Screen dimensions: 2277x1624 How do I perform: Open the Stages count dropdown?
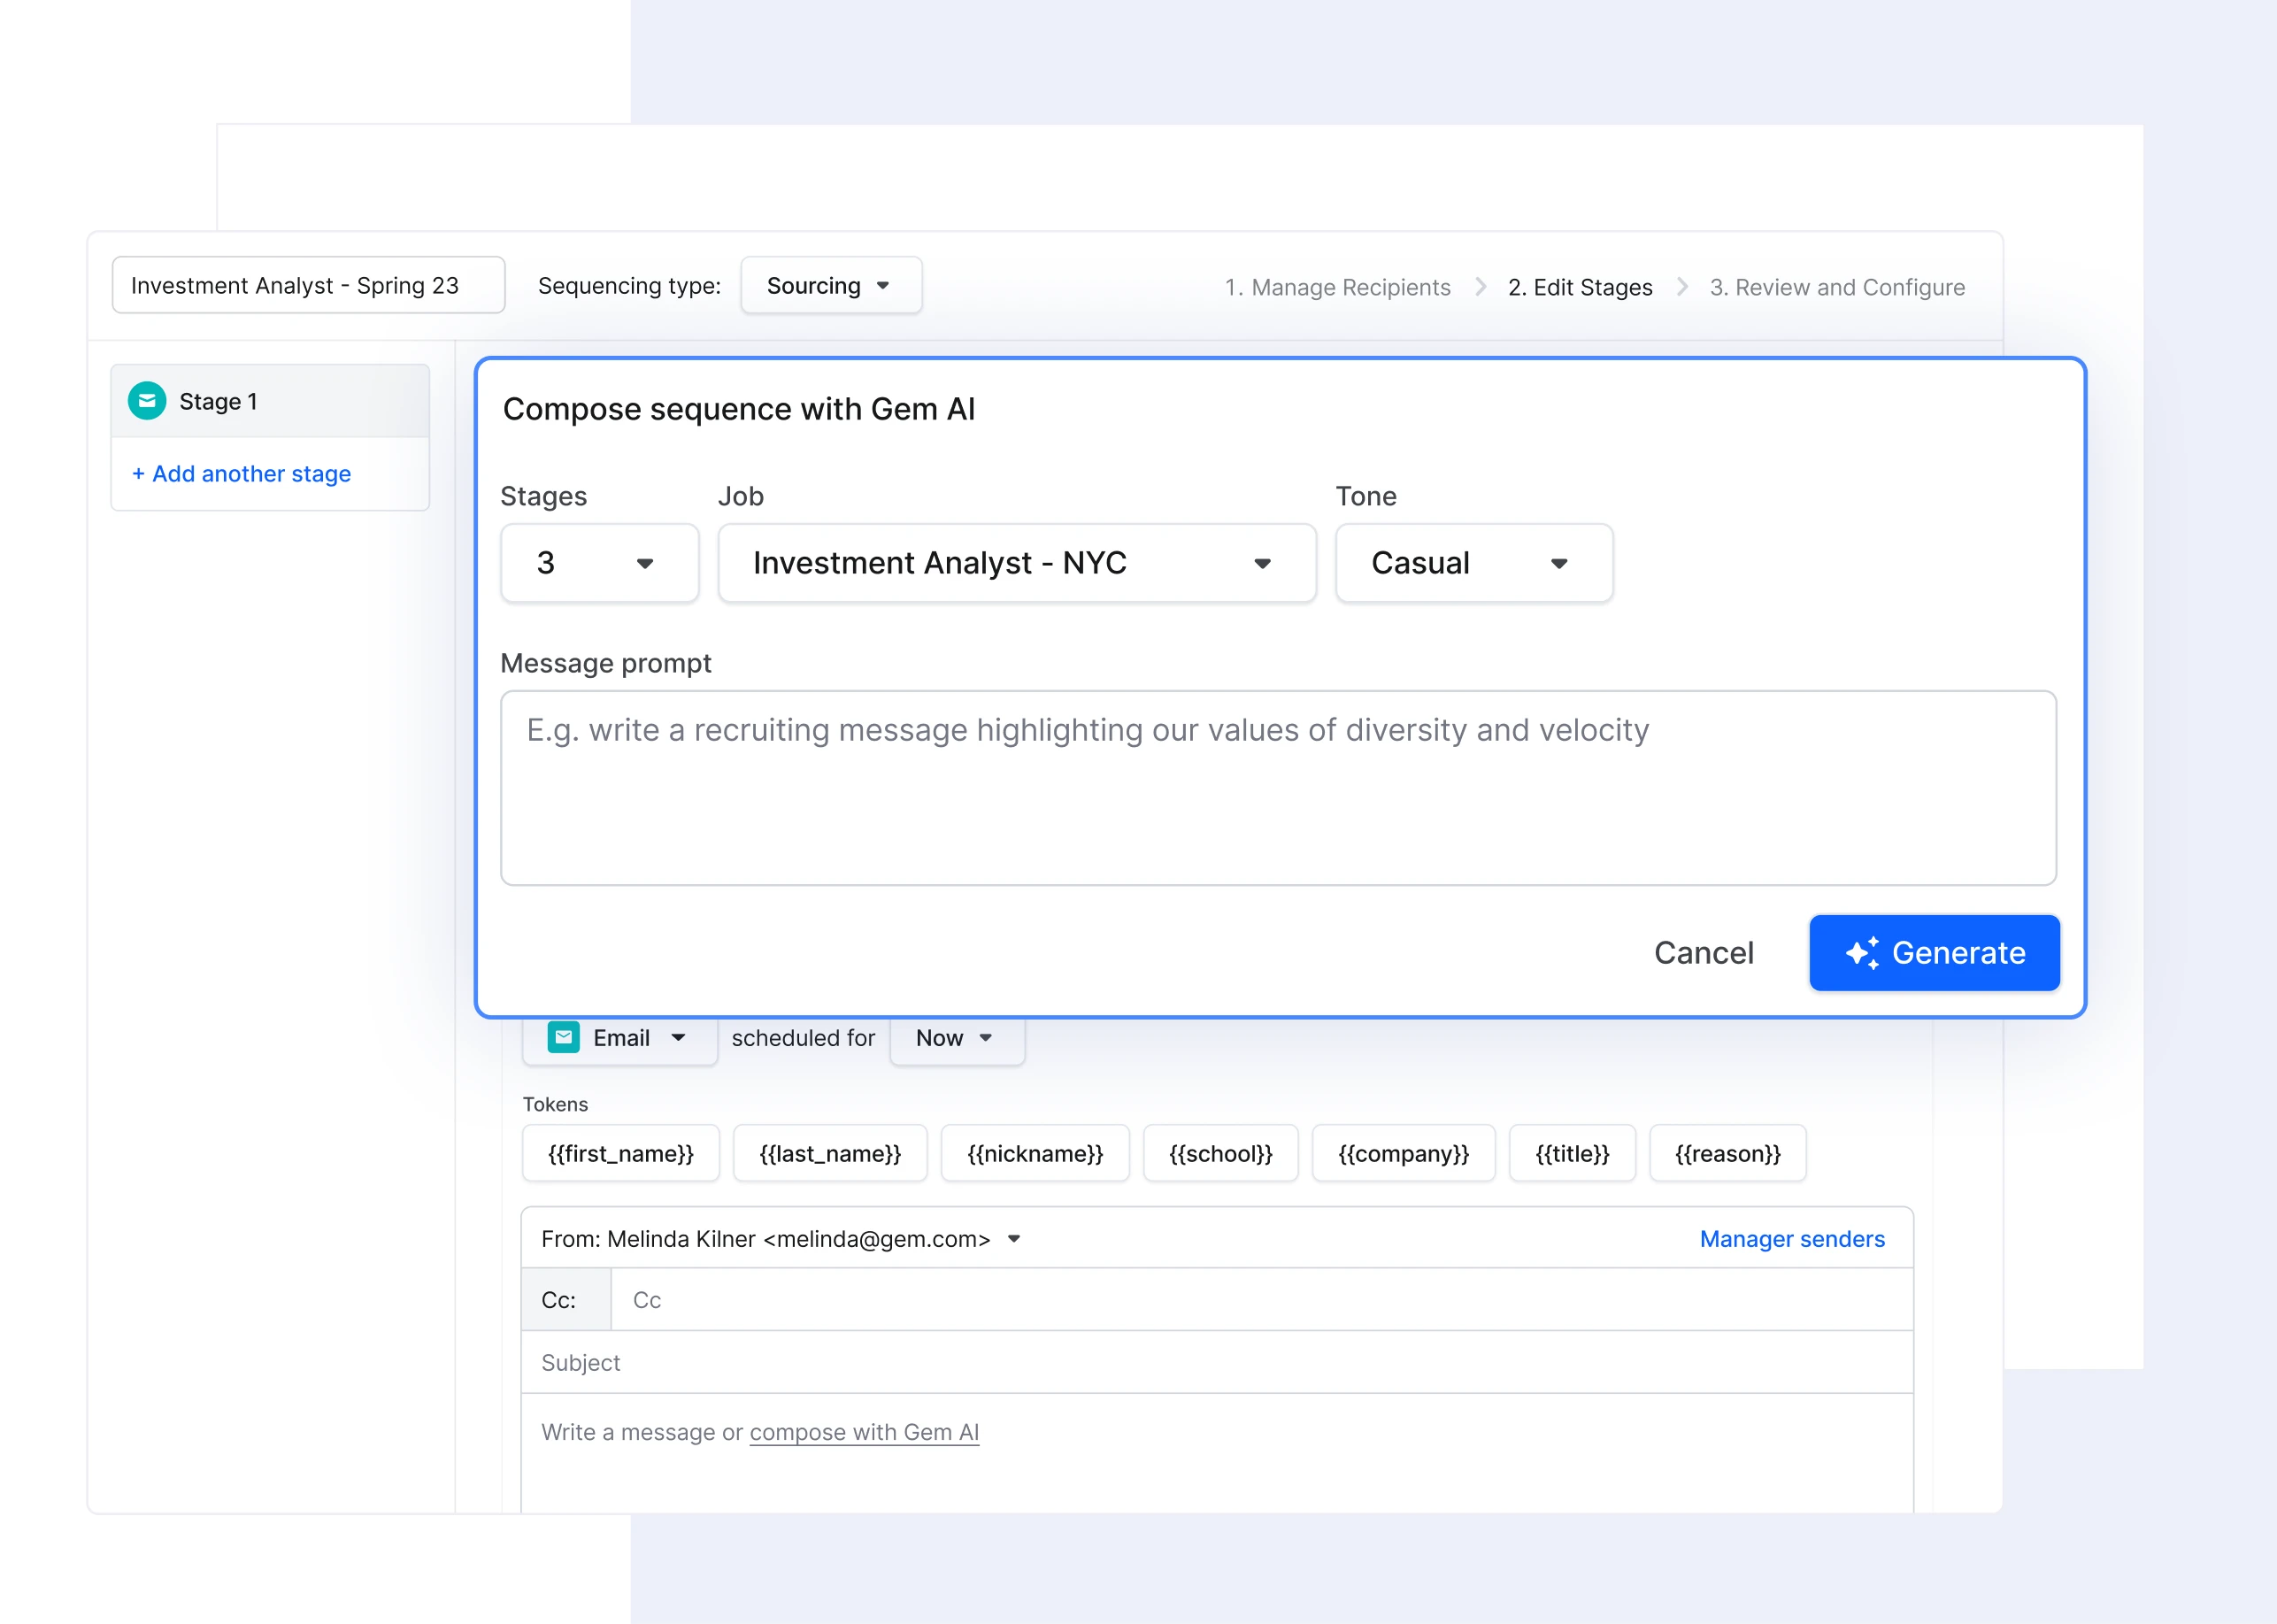[x=599, y=563]
